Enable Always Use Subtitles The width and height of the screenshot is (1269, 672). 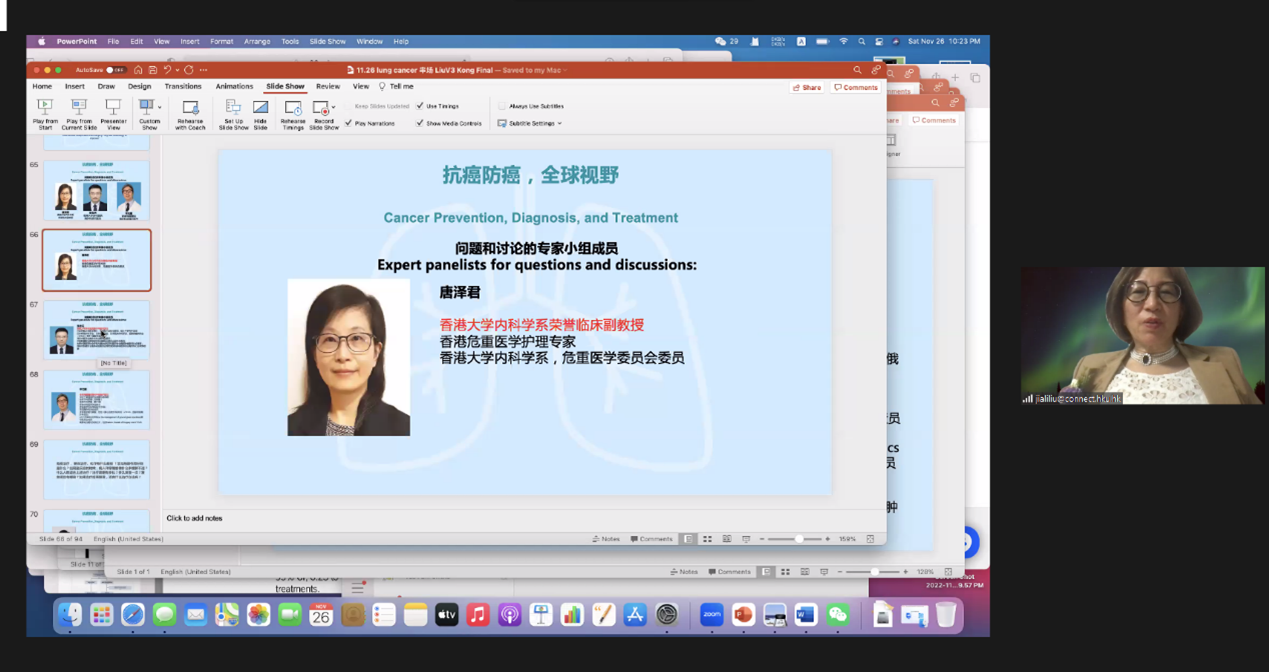[x=502, y=106]
